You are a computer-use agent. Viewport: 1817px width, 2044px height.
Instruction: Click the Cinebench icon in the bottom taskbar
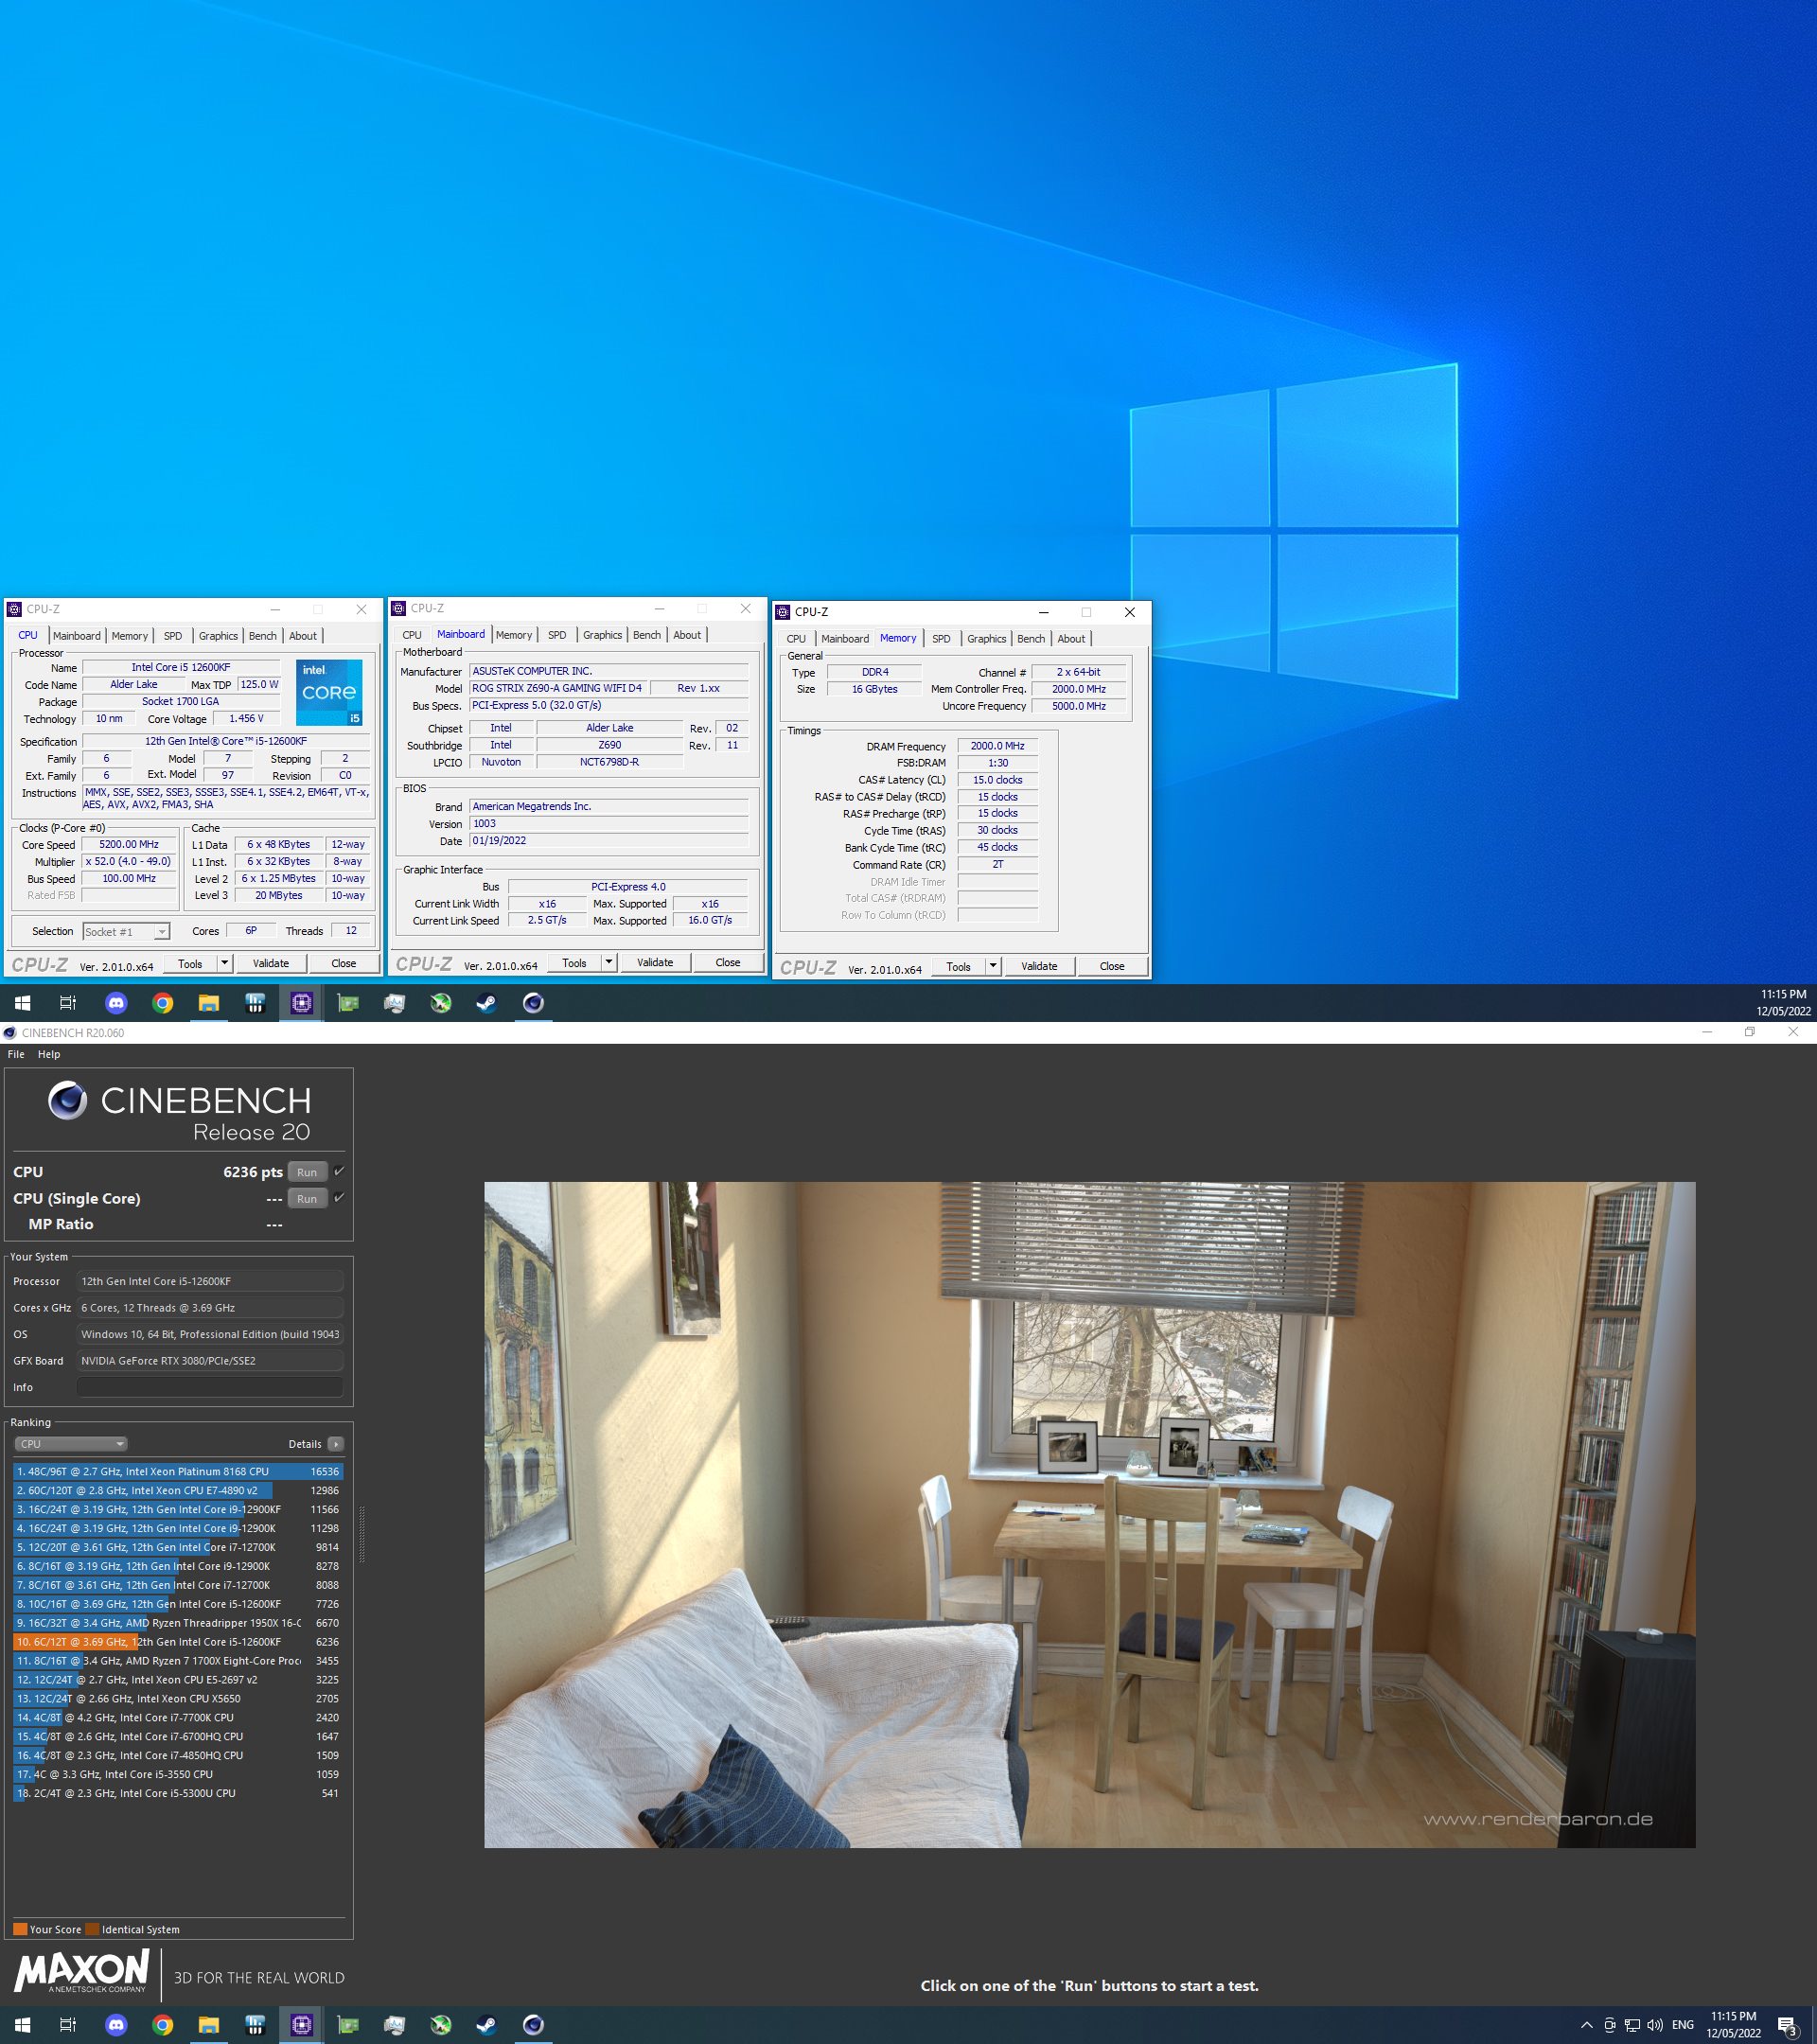point(533,2025)
